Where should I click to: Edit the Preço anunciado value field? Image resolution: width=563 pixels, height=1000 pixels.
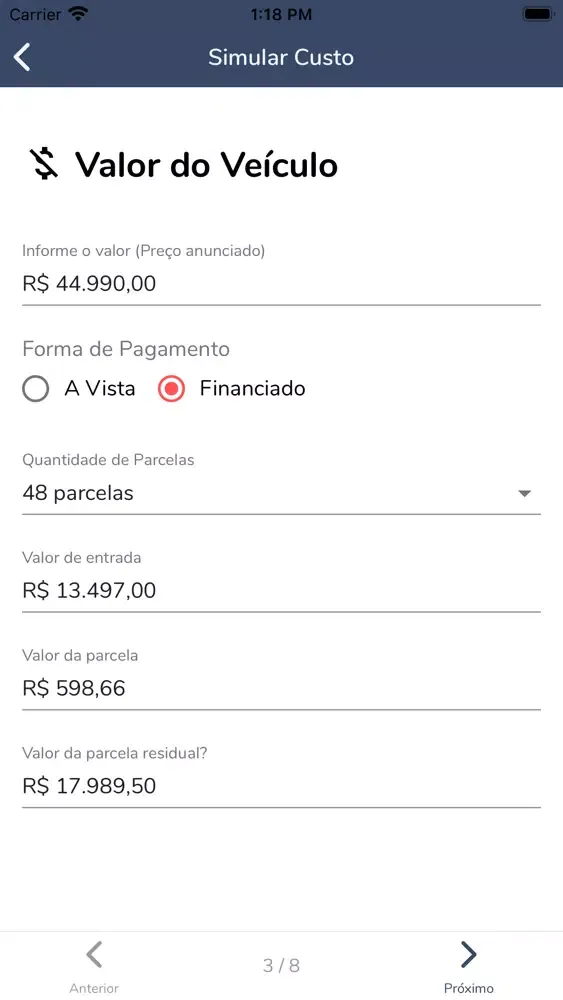281,284
